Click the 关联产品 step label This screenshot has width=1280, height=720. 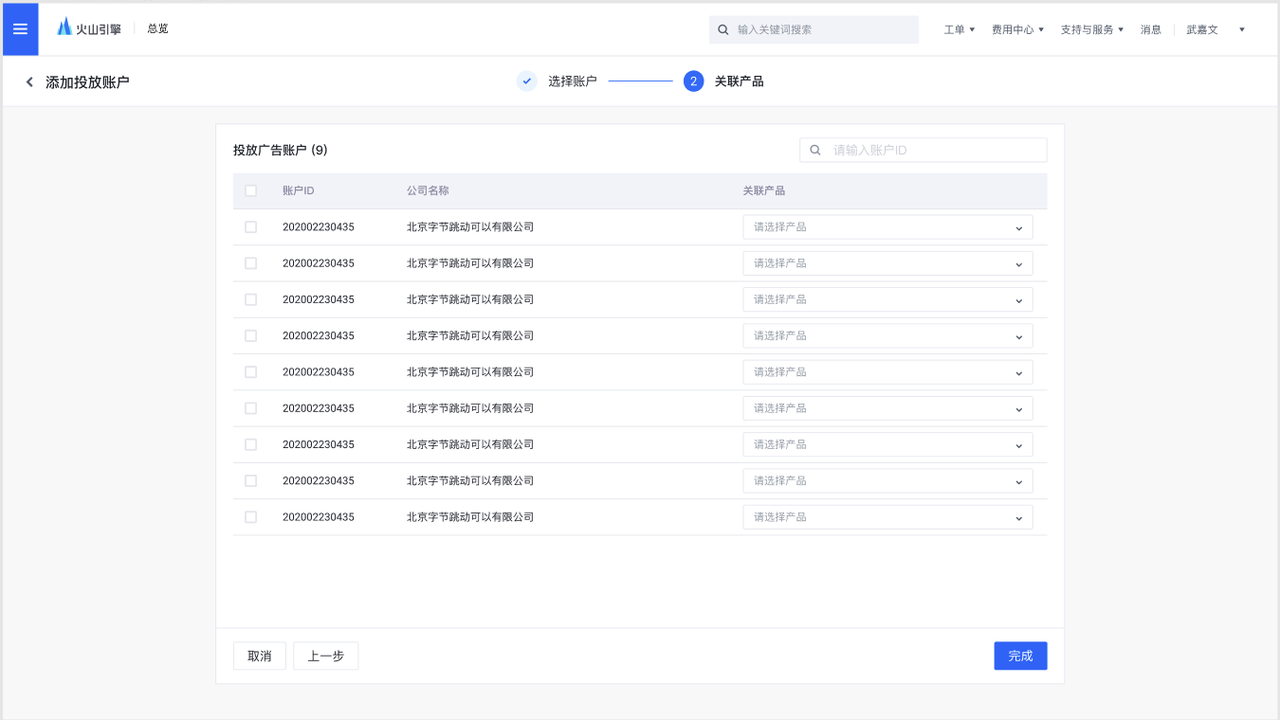(x=739, y=82)
